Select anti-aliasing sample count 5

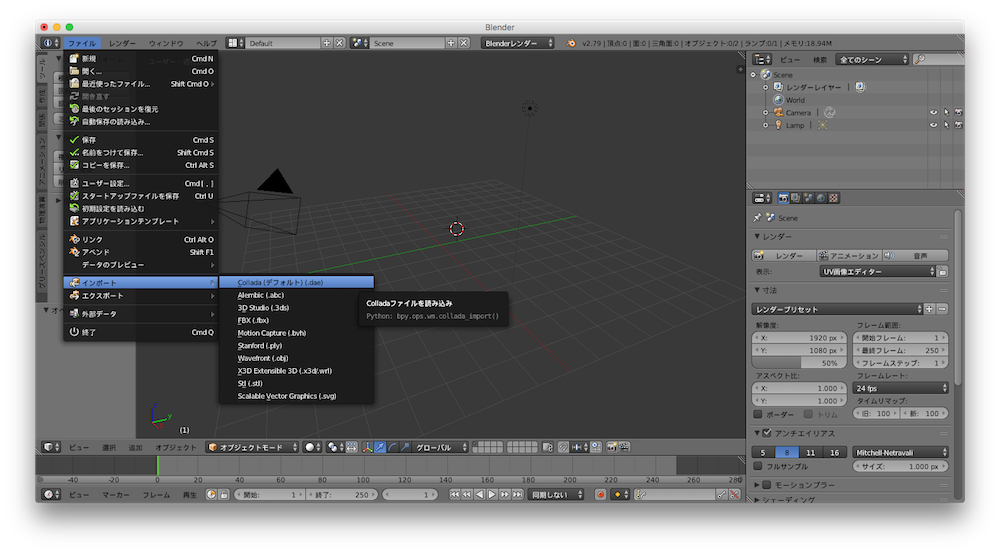763,453
